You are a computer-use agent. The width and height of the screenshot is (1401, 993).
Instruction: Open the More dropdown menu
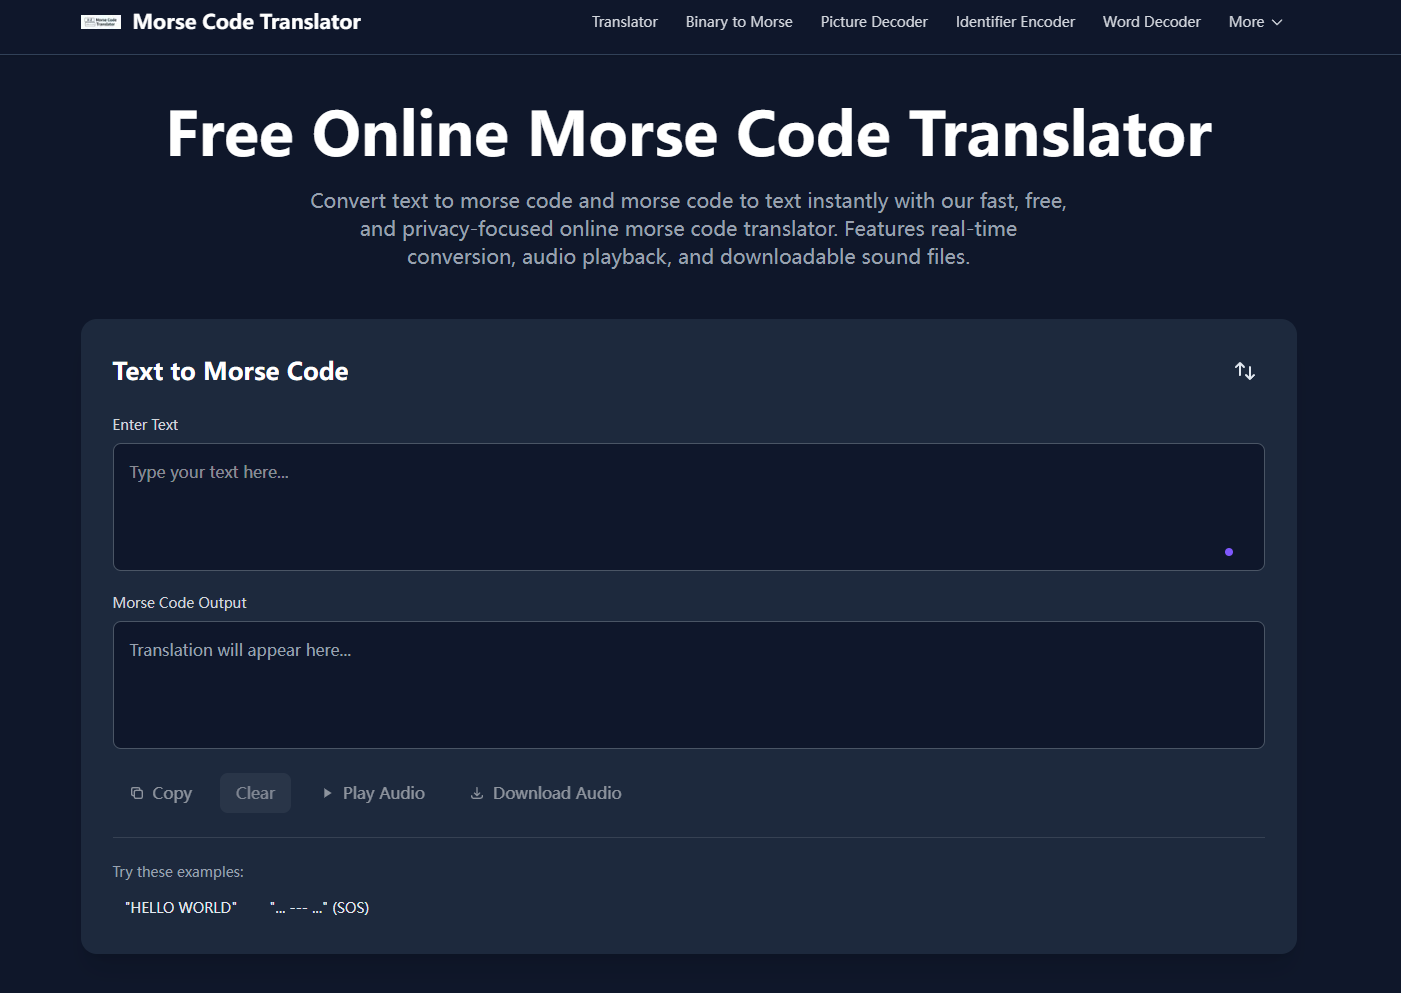(x=1247, y=21)
